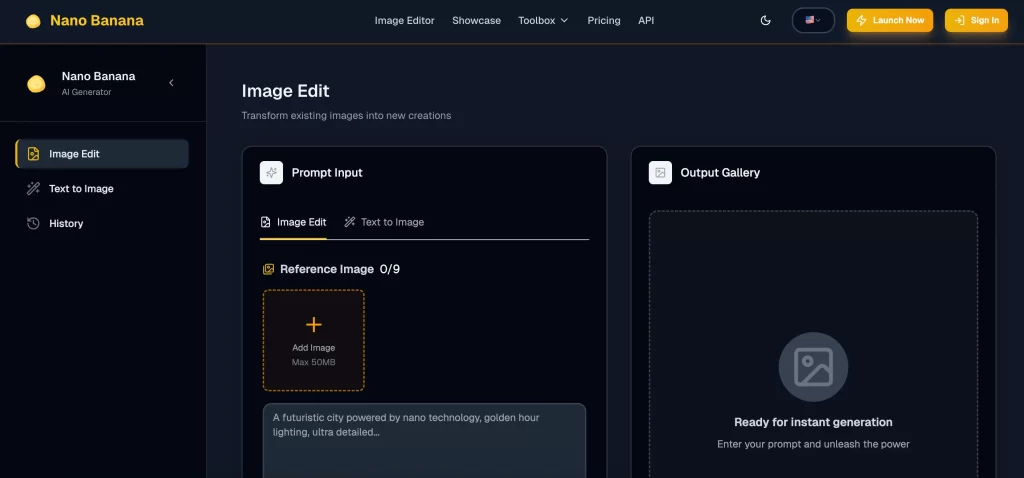Click the Output Gallery image icon
The image size is (1024, 478).
coord(660,173)
